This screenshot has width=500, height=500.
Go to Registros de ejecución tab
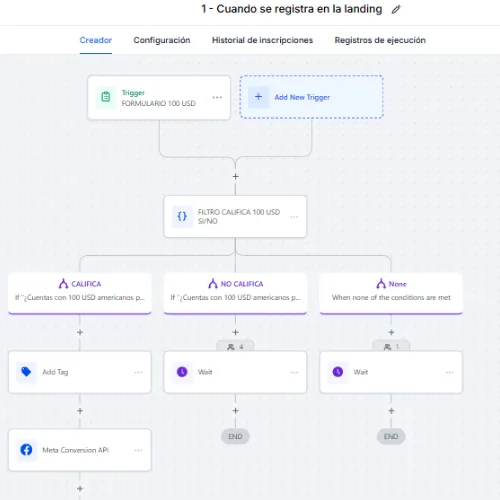click(380, 40)
